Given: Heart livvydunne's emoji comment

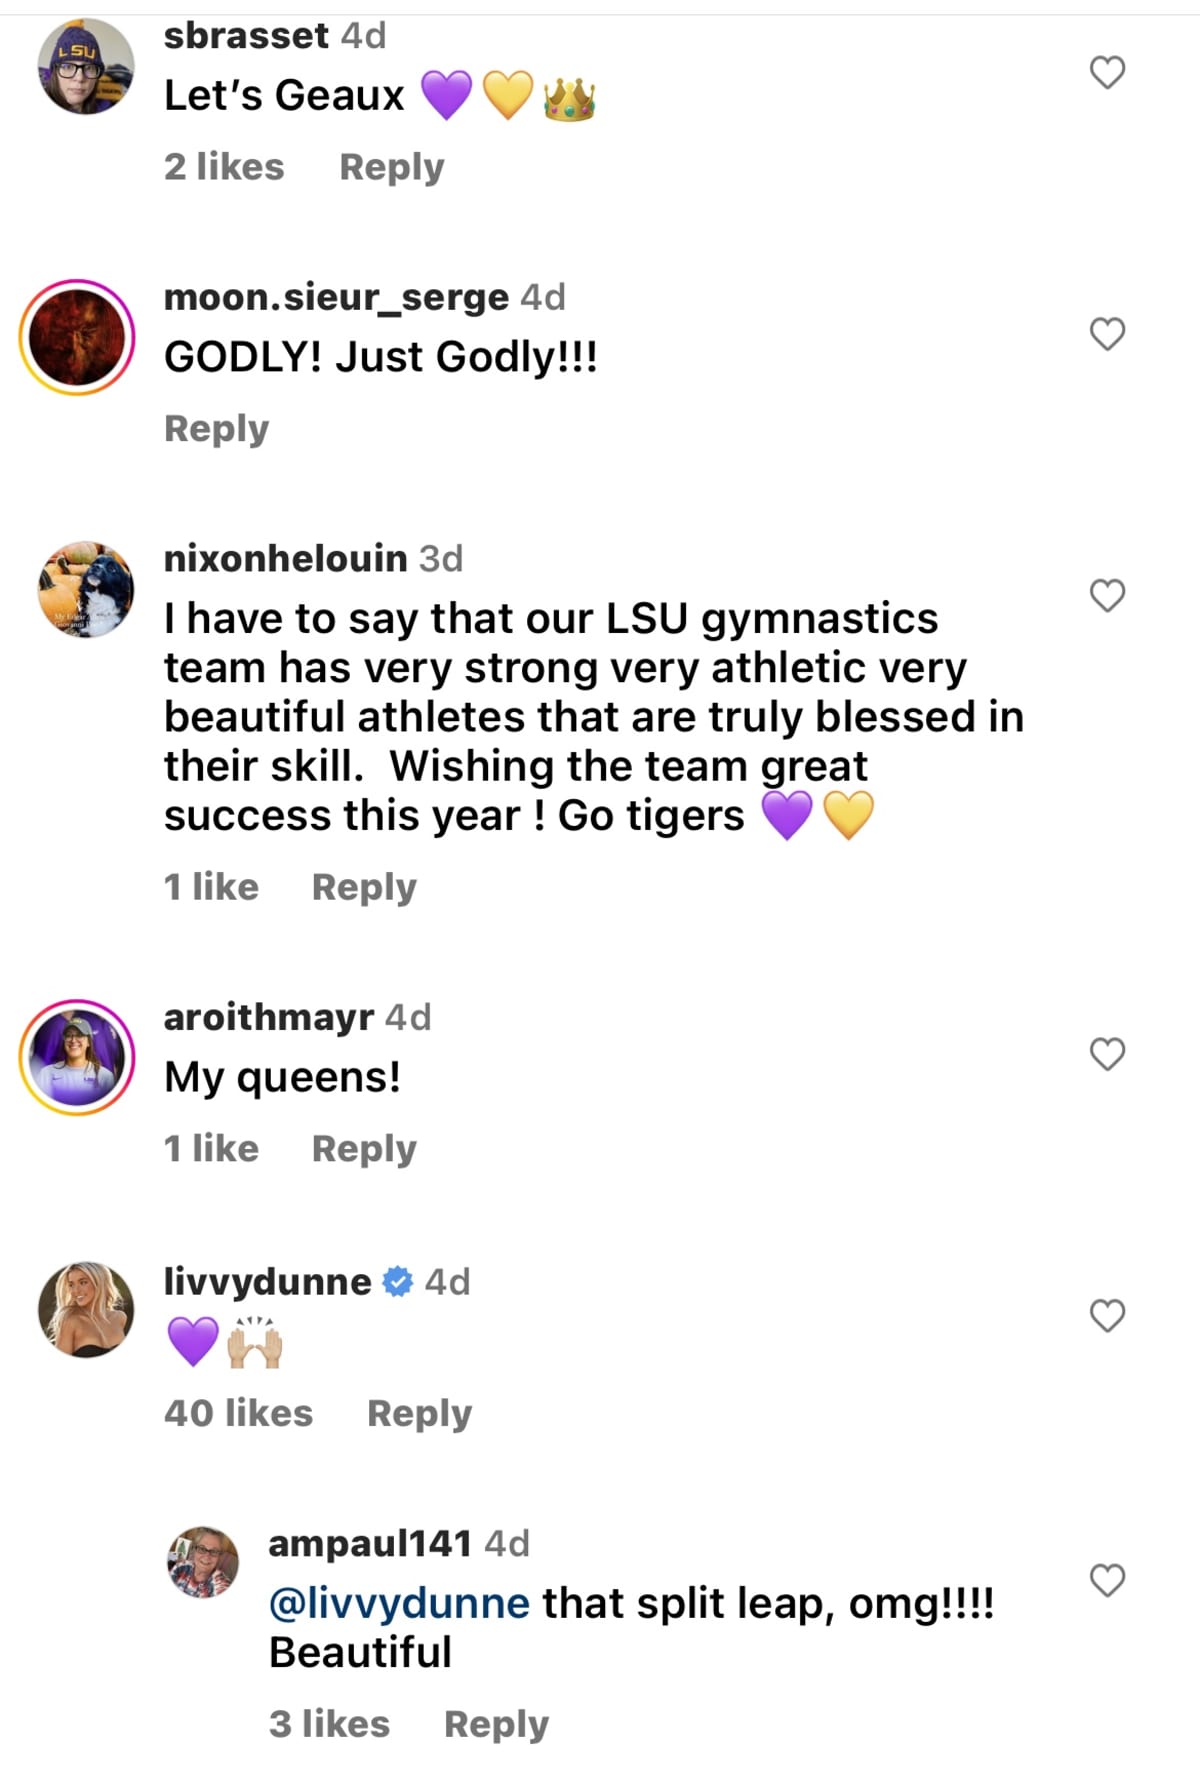Looking at the screenshot, I should click(1106, 1317).
